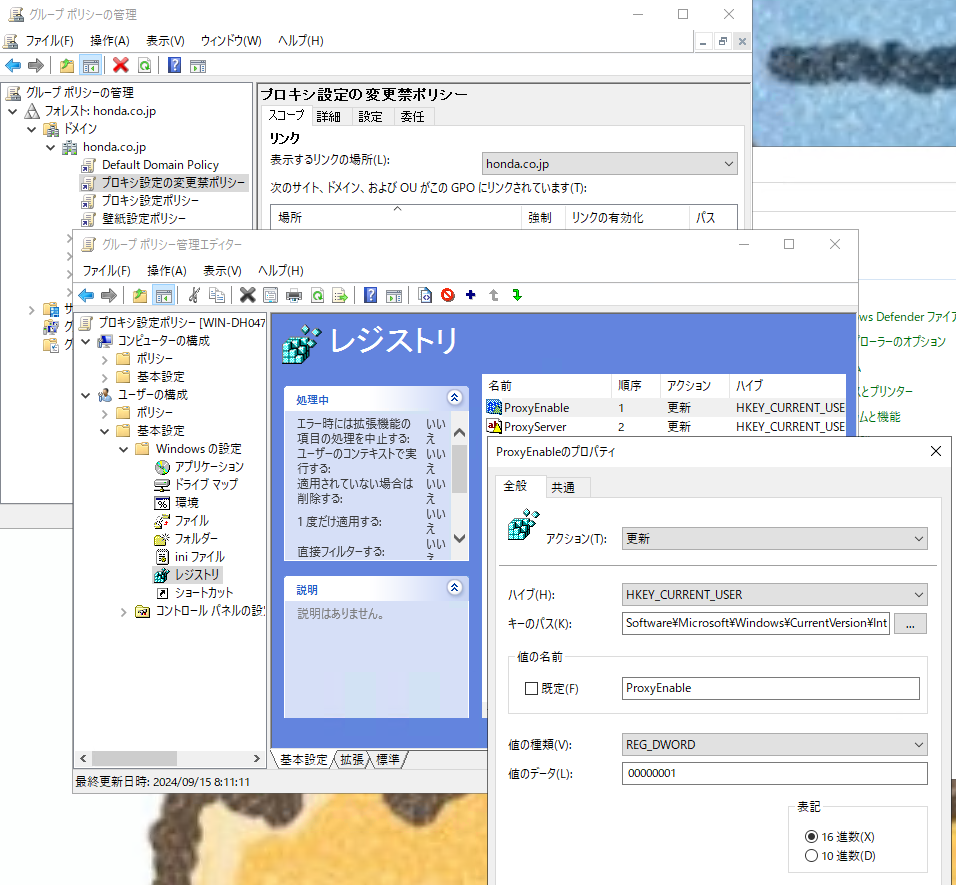
Task: Select 壁紙設定ポリシー in management tree
Action: [143, 218]
